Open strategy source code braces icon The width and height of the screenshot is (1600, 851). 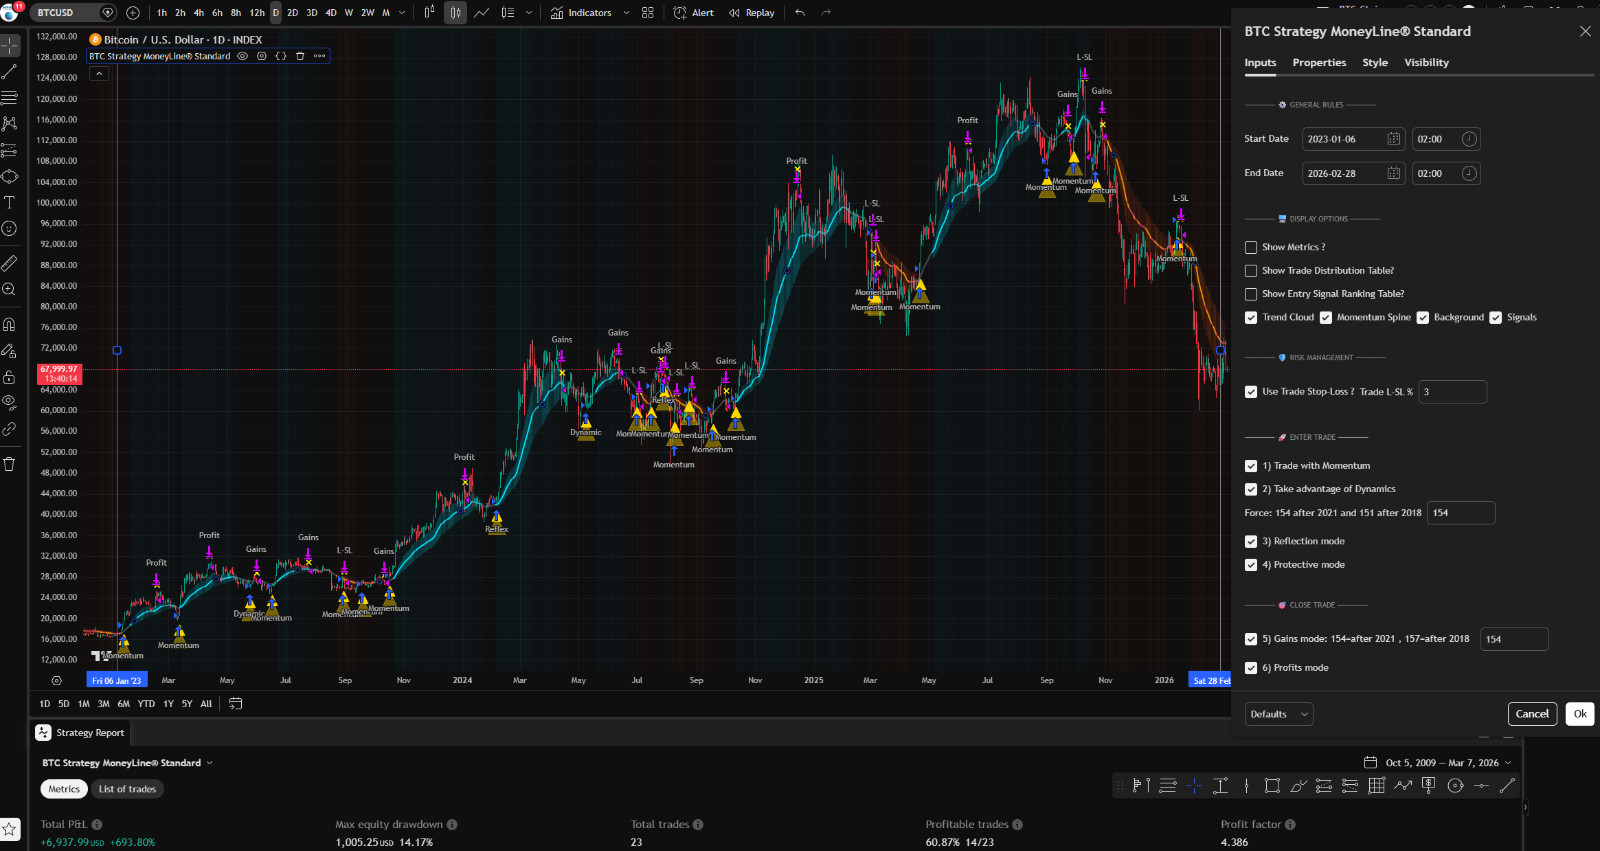click(281, 56)
